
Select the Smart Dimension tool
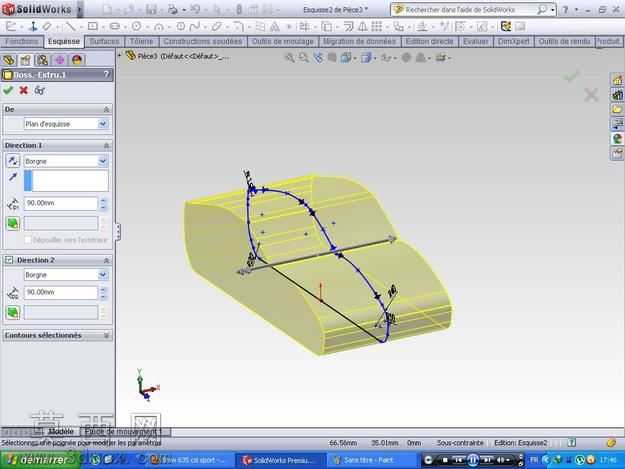pyautogui.click(x=47, y=27)
